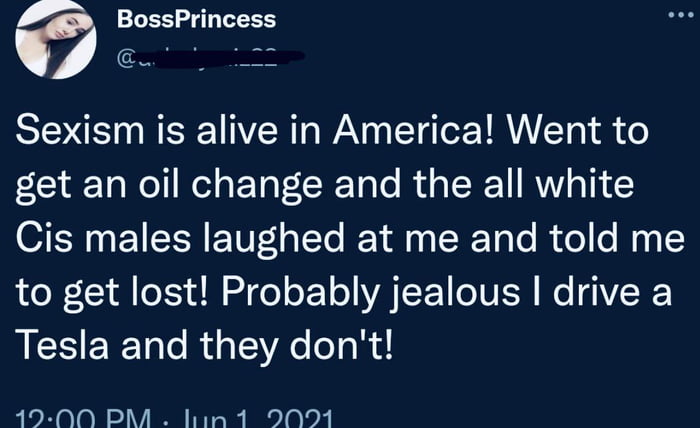Click the word "Tesla" in the tweet
700x428 pixels.
(x=62, y=345)
